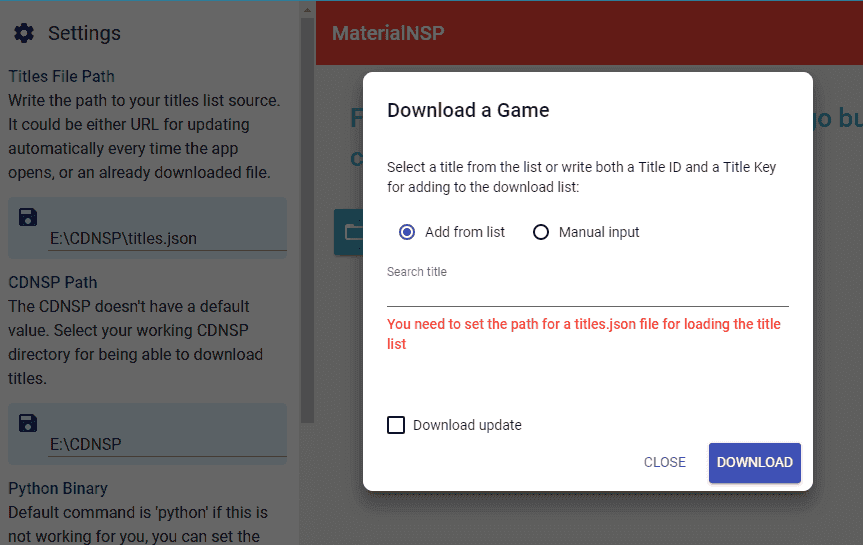This screenshot has width=863, height=545.
Task: Click the settings panel scrollbar thumb
Action: (x=308, y=220)
